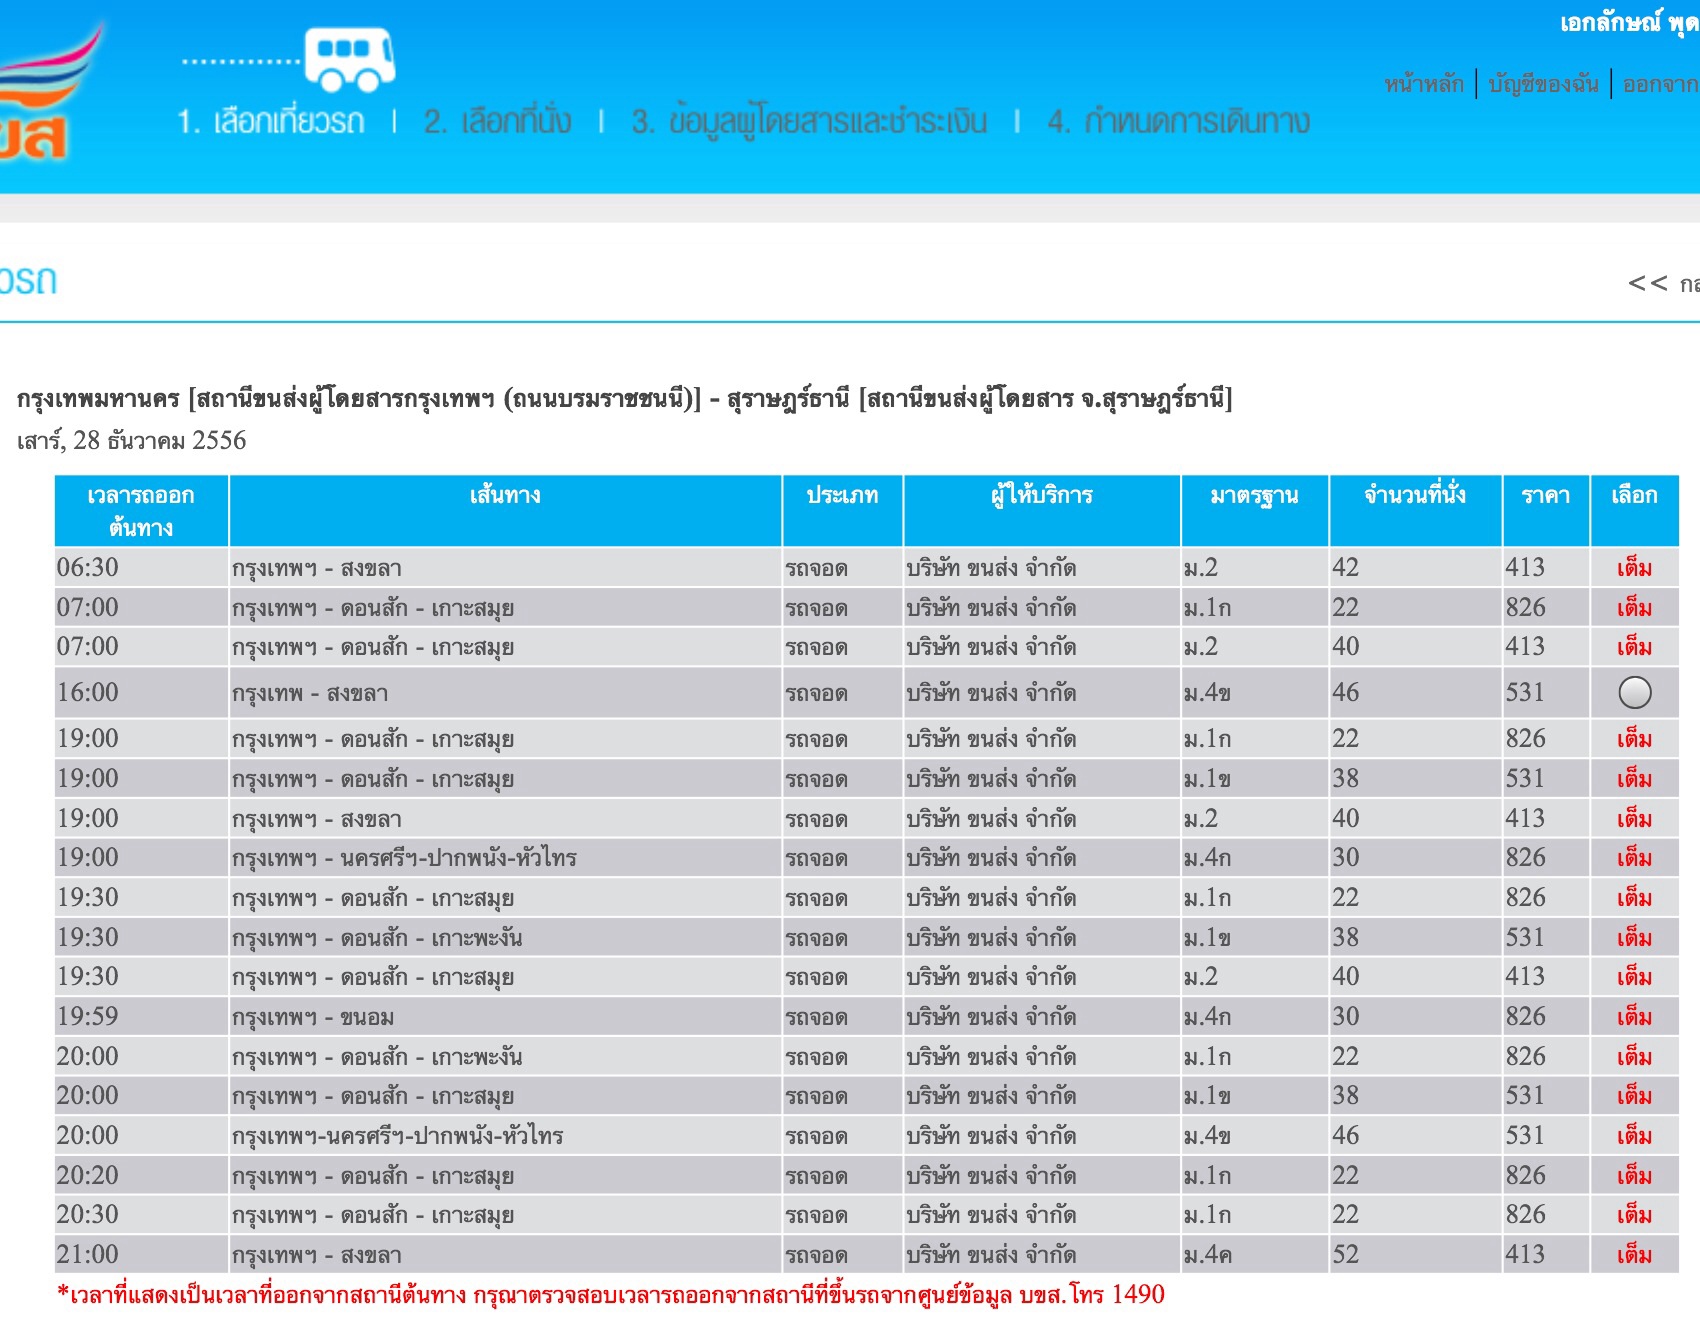Viewport: 1700px width, 1328px height.
Task: Click the ประเภท column header
Action: [843, 511]
